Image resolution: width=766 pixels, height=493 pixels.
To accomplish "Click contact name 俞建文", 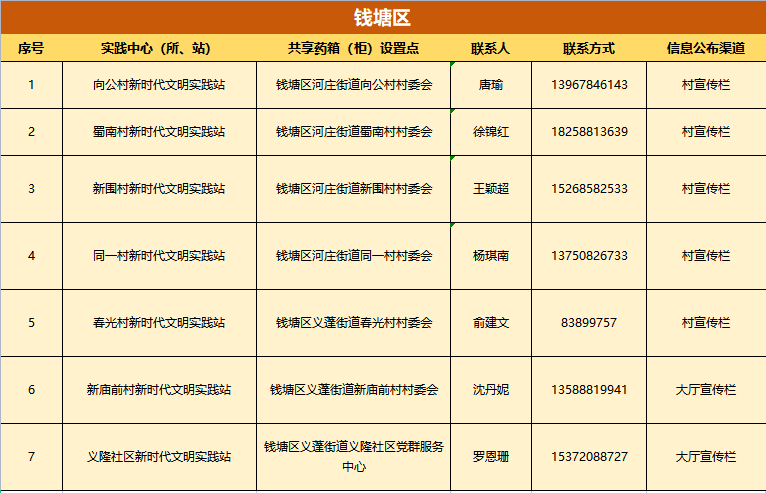I will tap(491, 323).
